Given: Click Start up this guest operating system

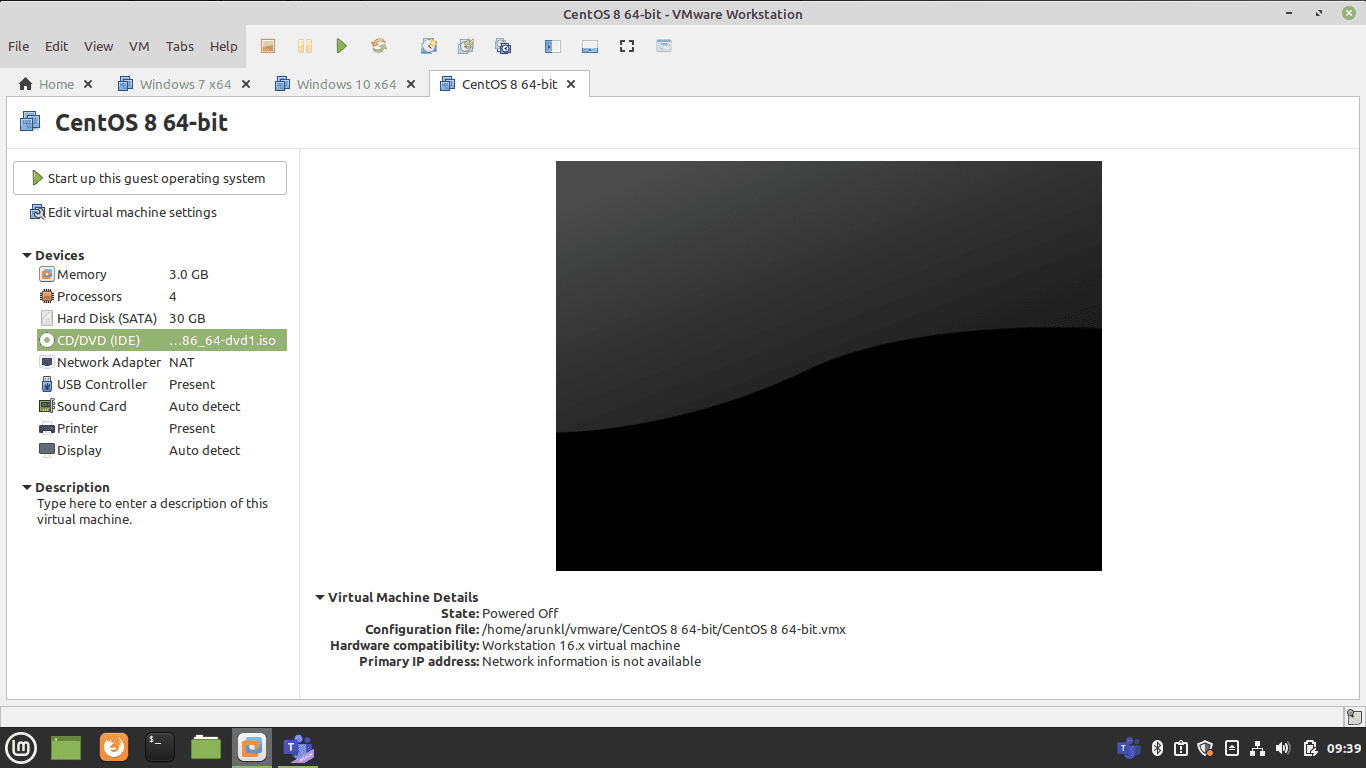Looking at the screenshot, I should tap(150, 178).
